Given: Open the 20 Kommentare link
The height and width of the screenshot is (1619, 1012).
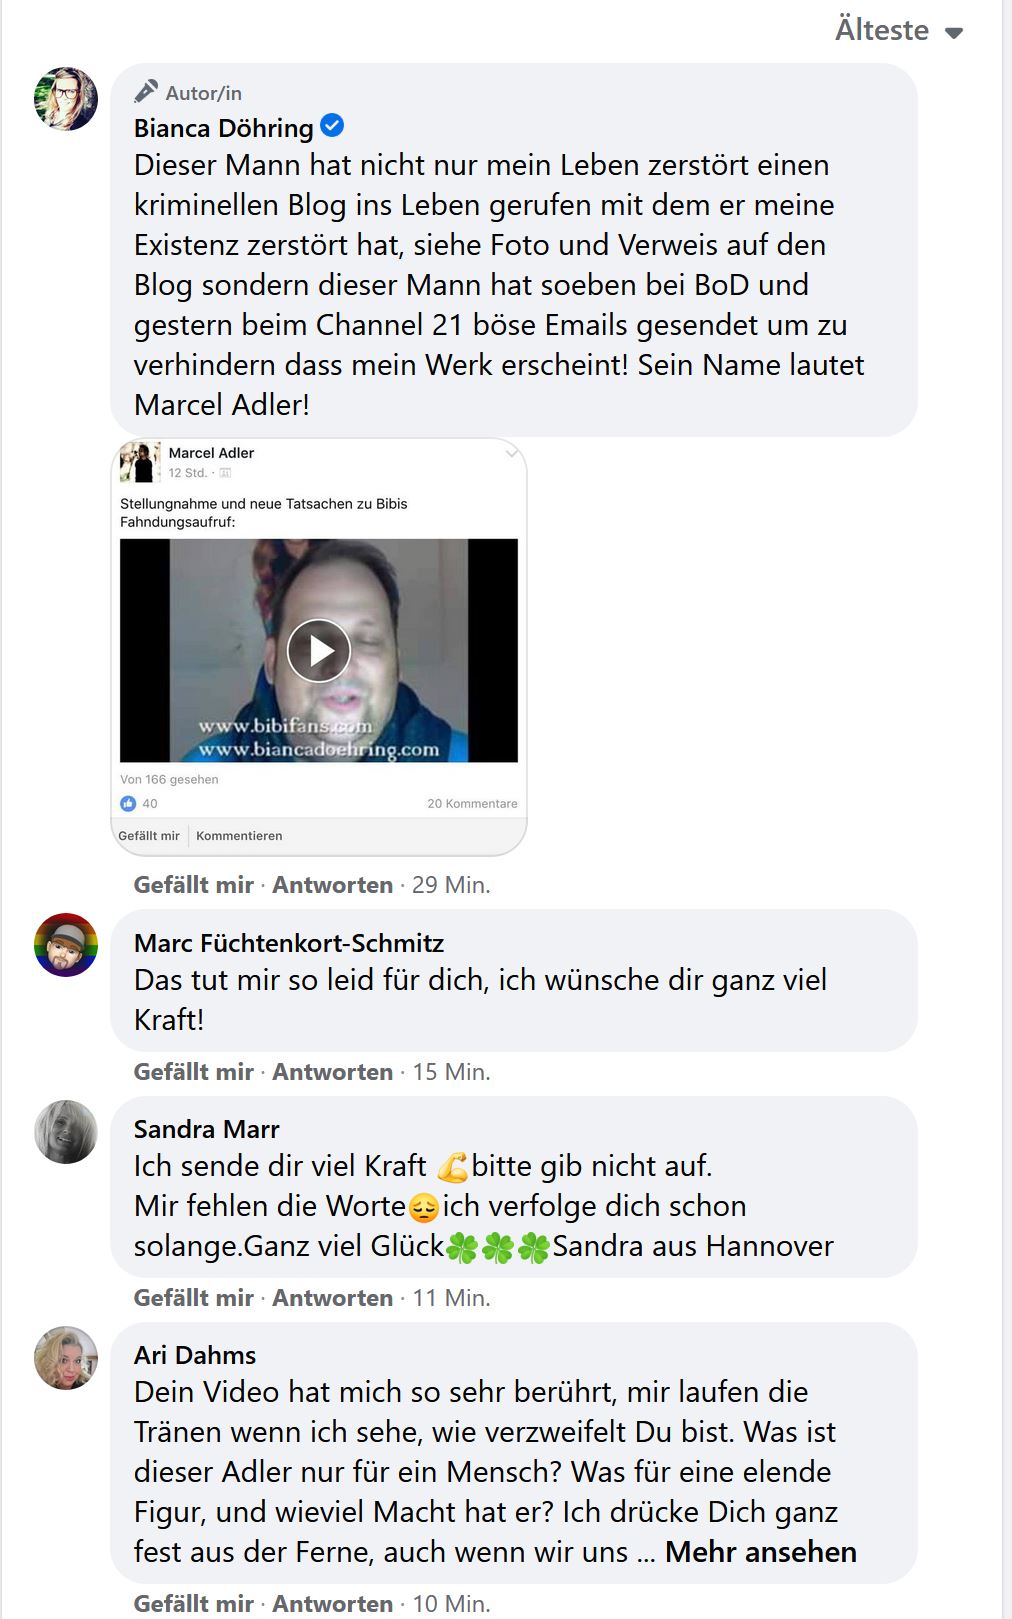Looking at the screenshot, I should [472, 803].
